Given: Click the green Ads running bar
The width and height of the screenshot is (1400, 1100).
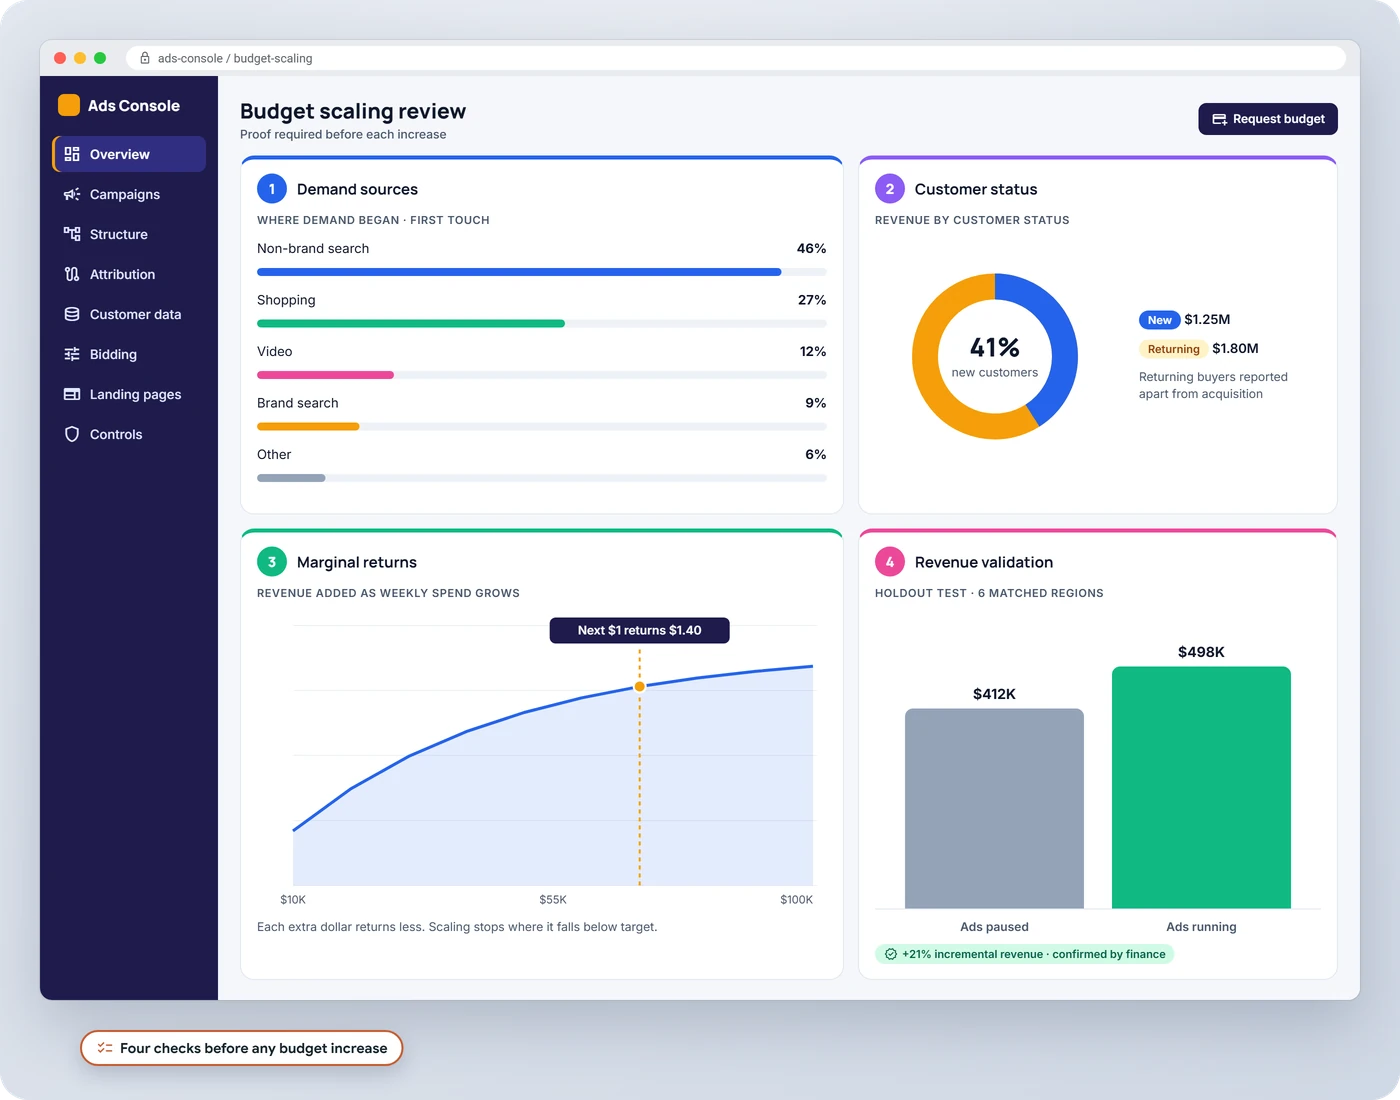Looking at the screenshot, I should (1201, 788).
